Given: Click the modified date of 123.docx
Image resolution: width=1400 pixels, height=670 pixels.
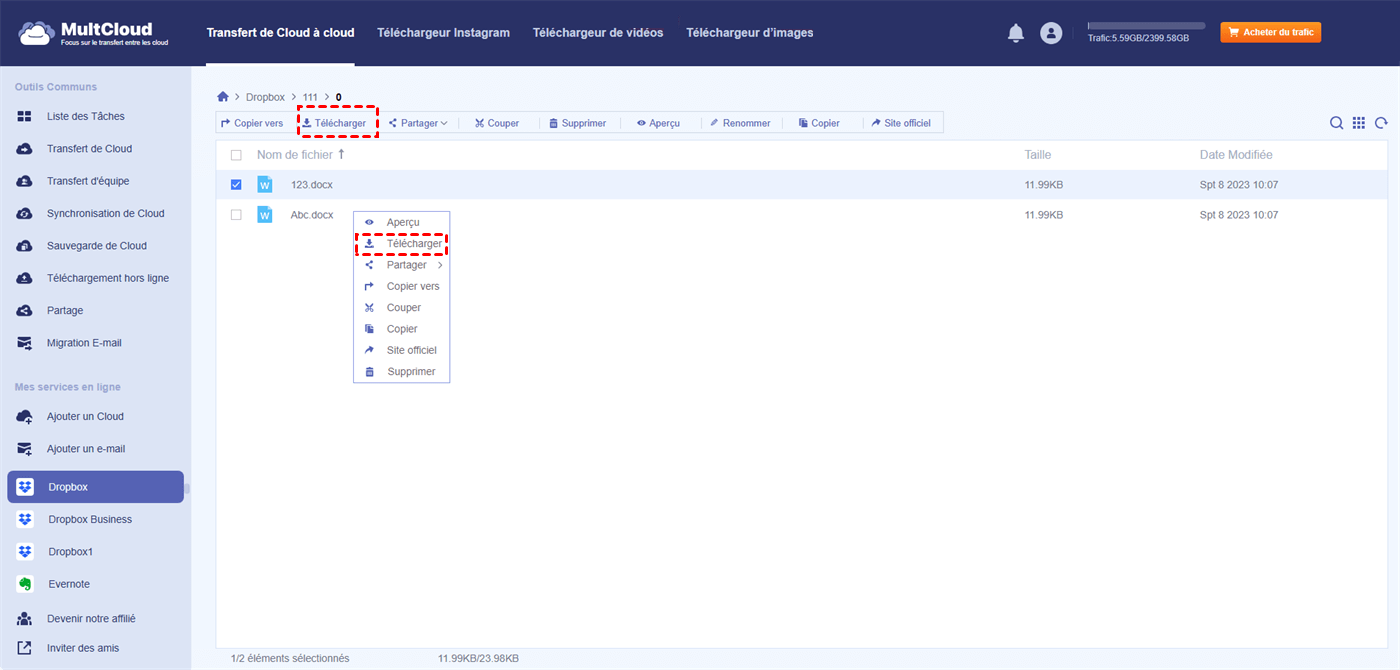Looking at the screenshot, I should 1239,185.
